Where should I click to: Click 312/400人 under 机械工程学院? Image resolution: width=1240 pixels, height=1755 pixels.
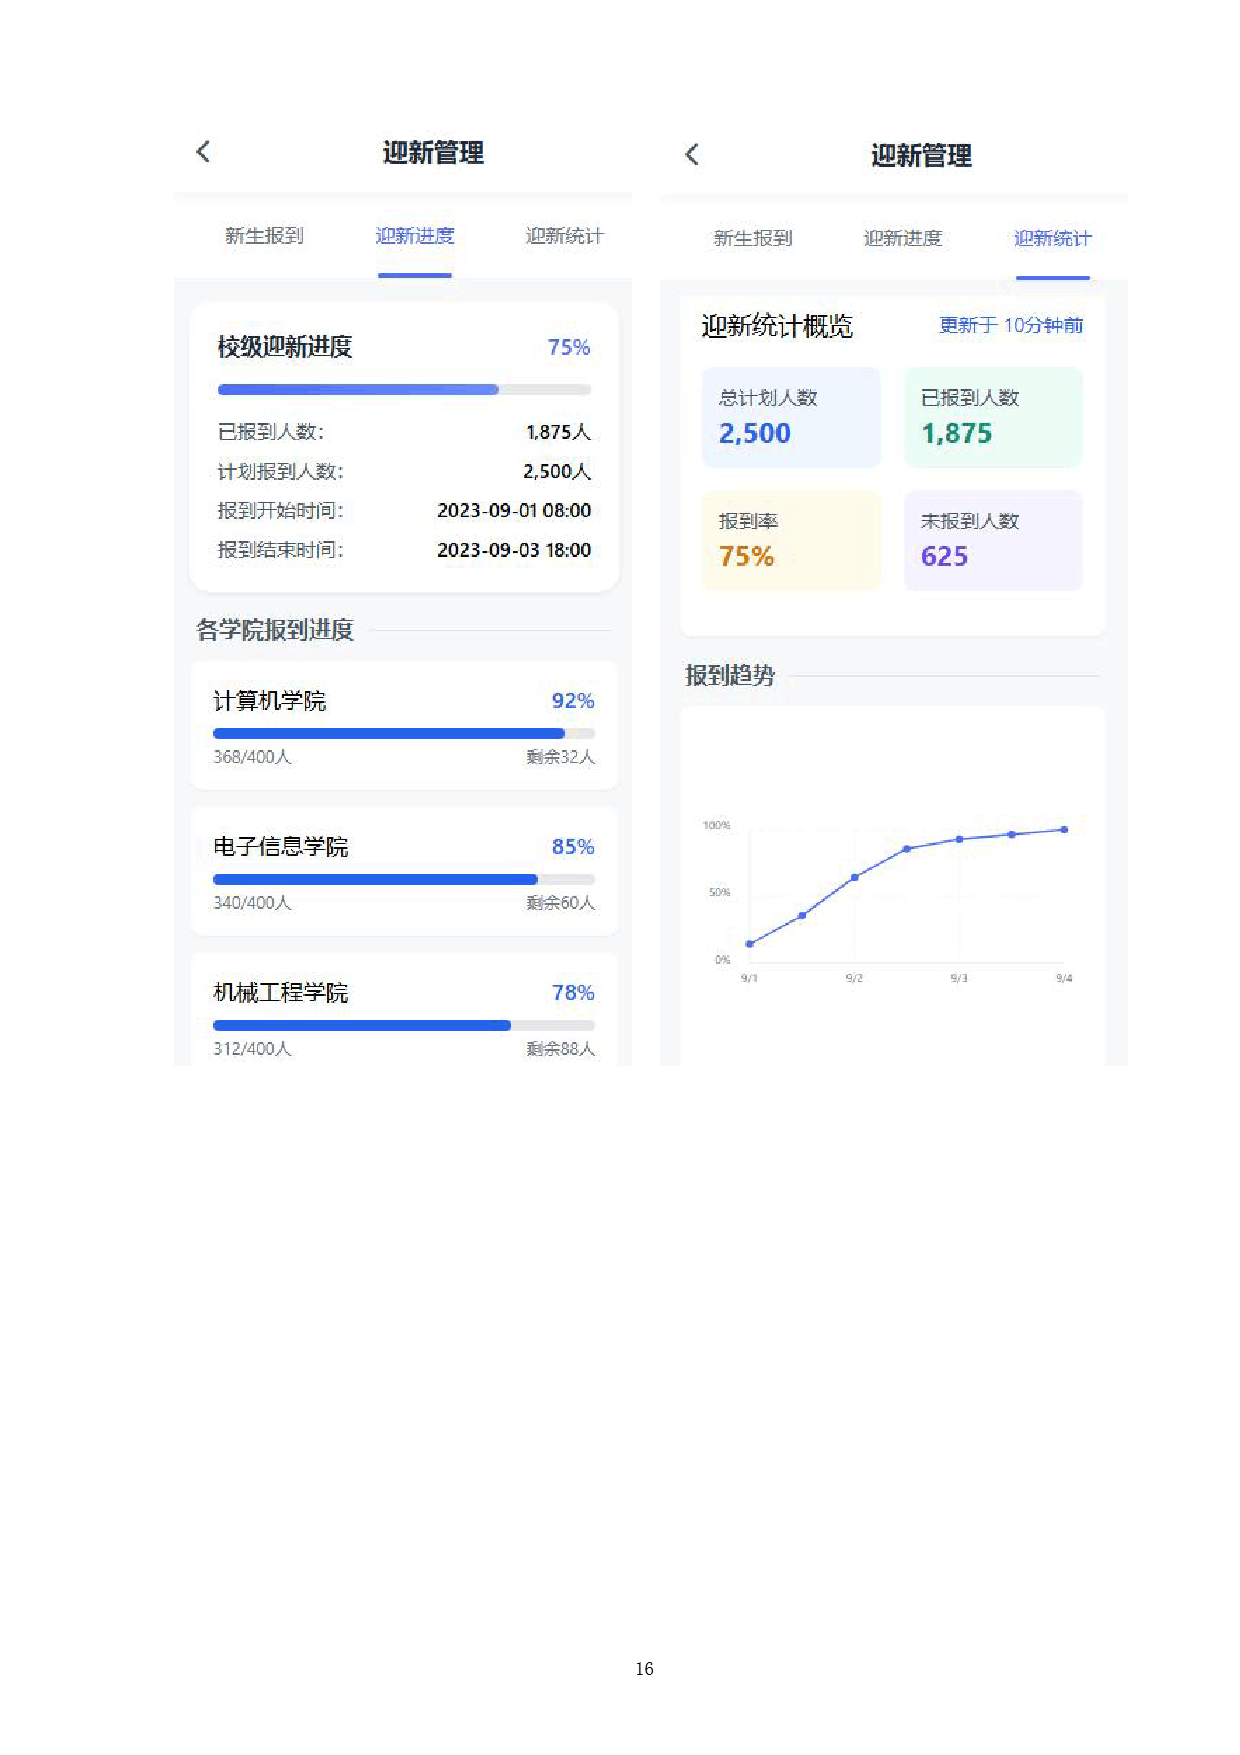click(252, 1049)
